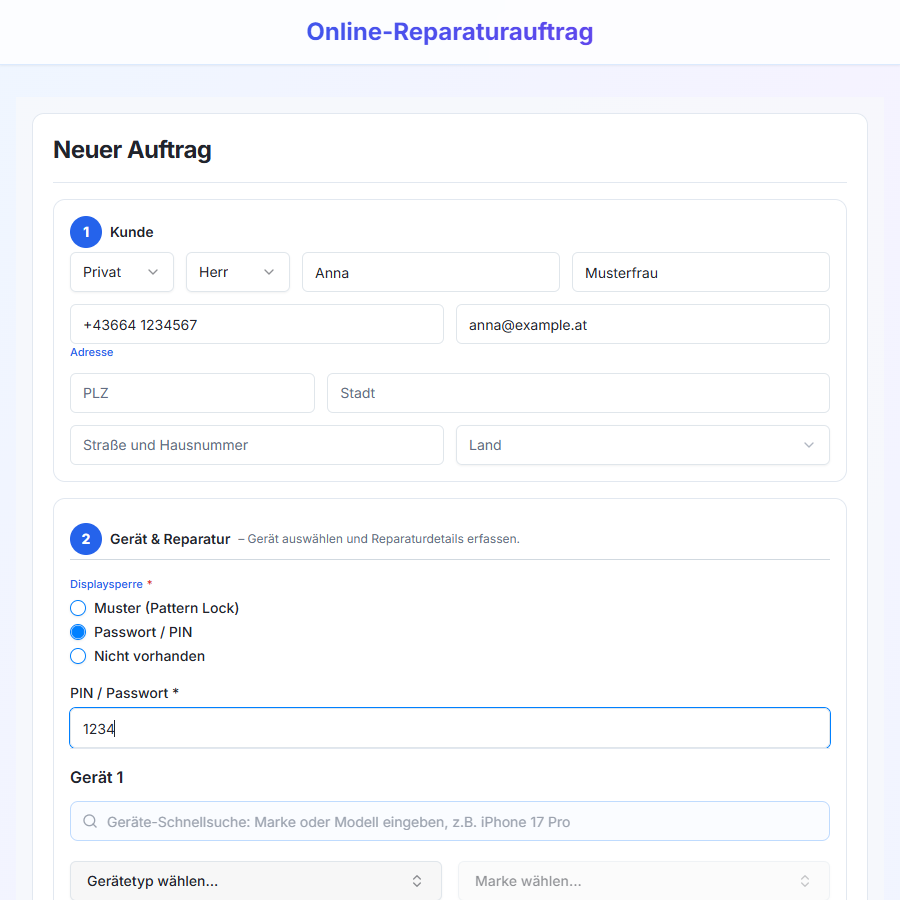Click the Stadt city field

pyautogui.click(x=578, y=393)
